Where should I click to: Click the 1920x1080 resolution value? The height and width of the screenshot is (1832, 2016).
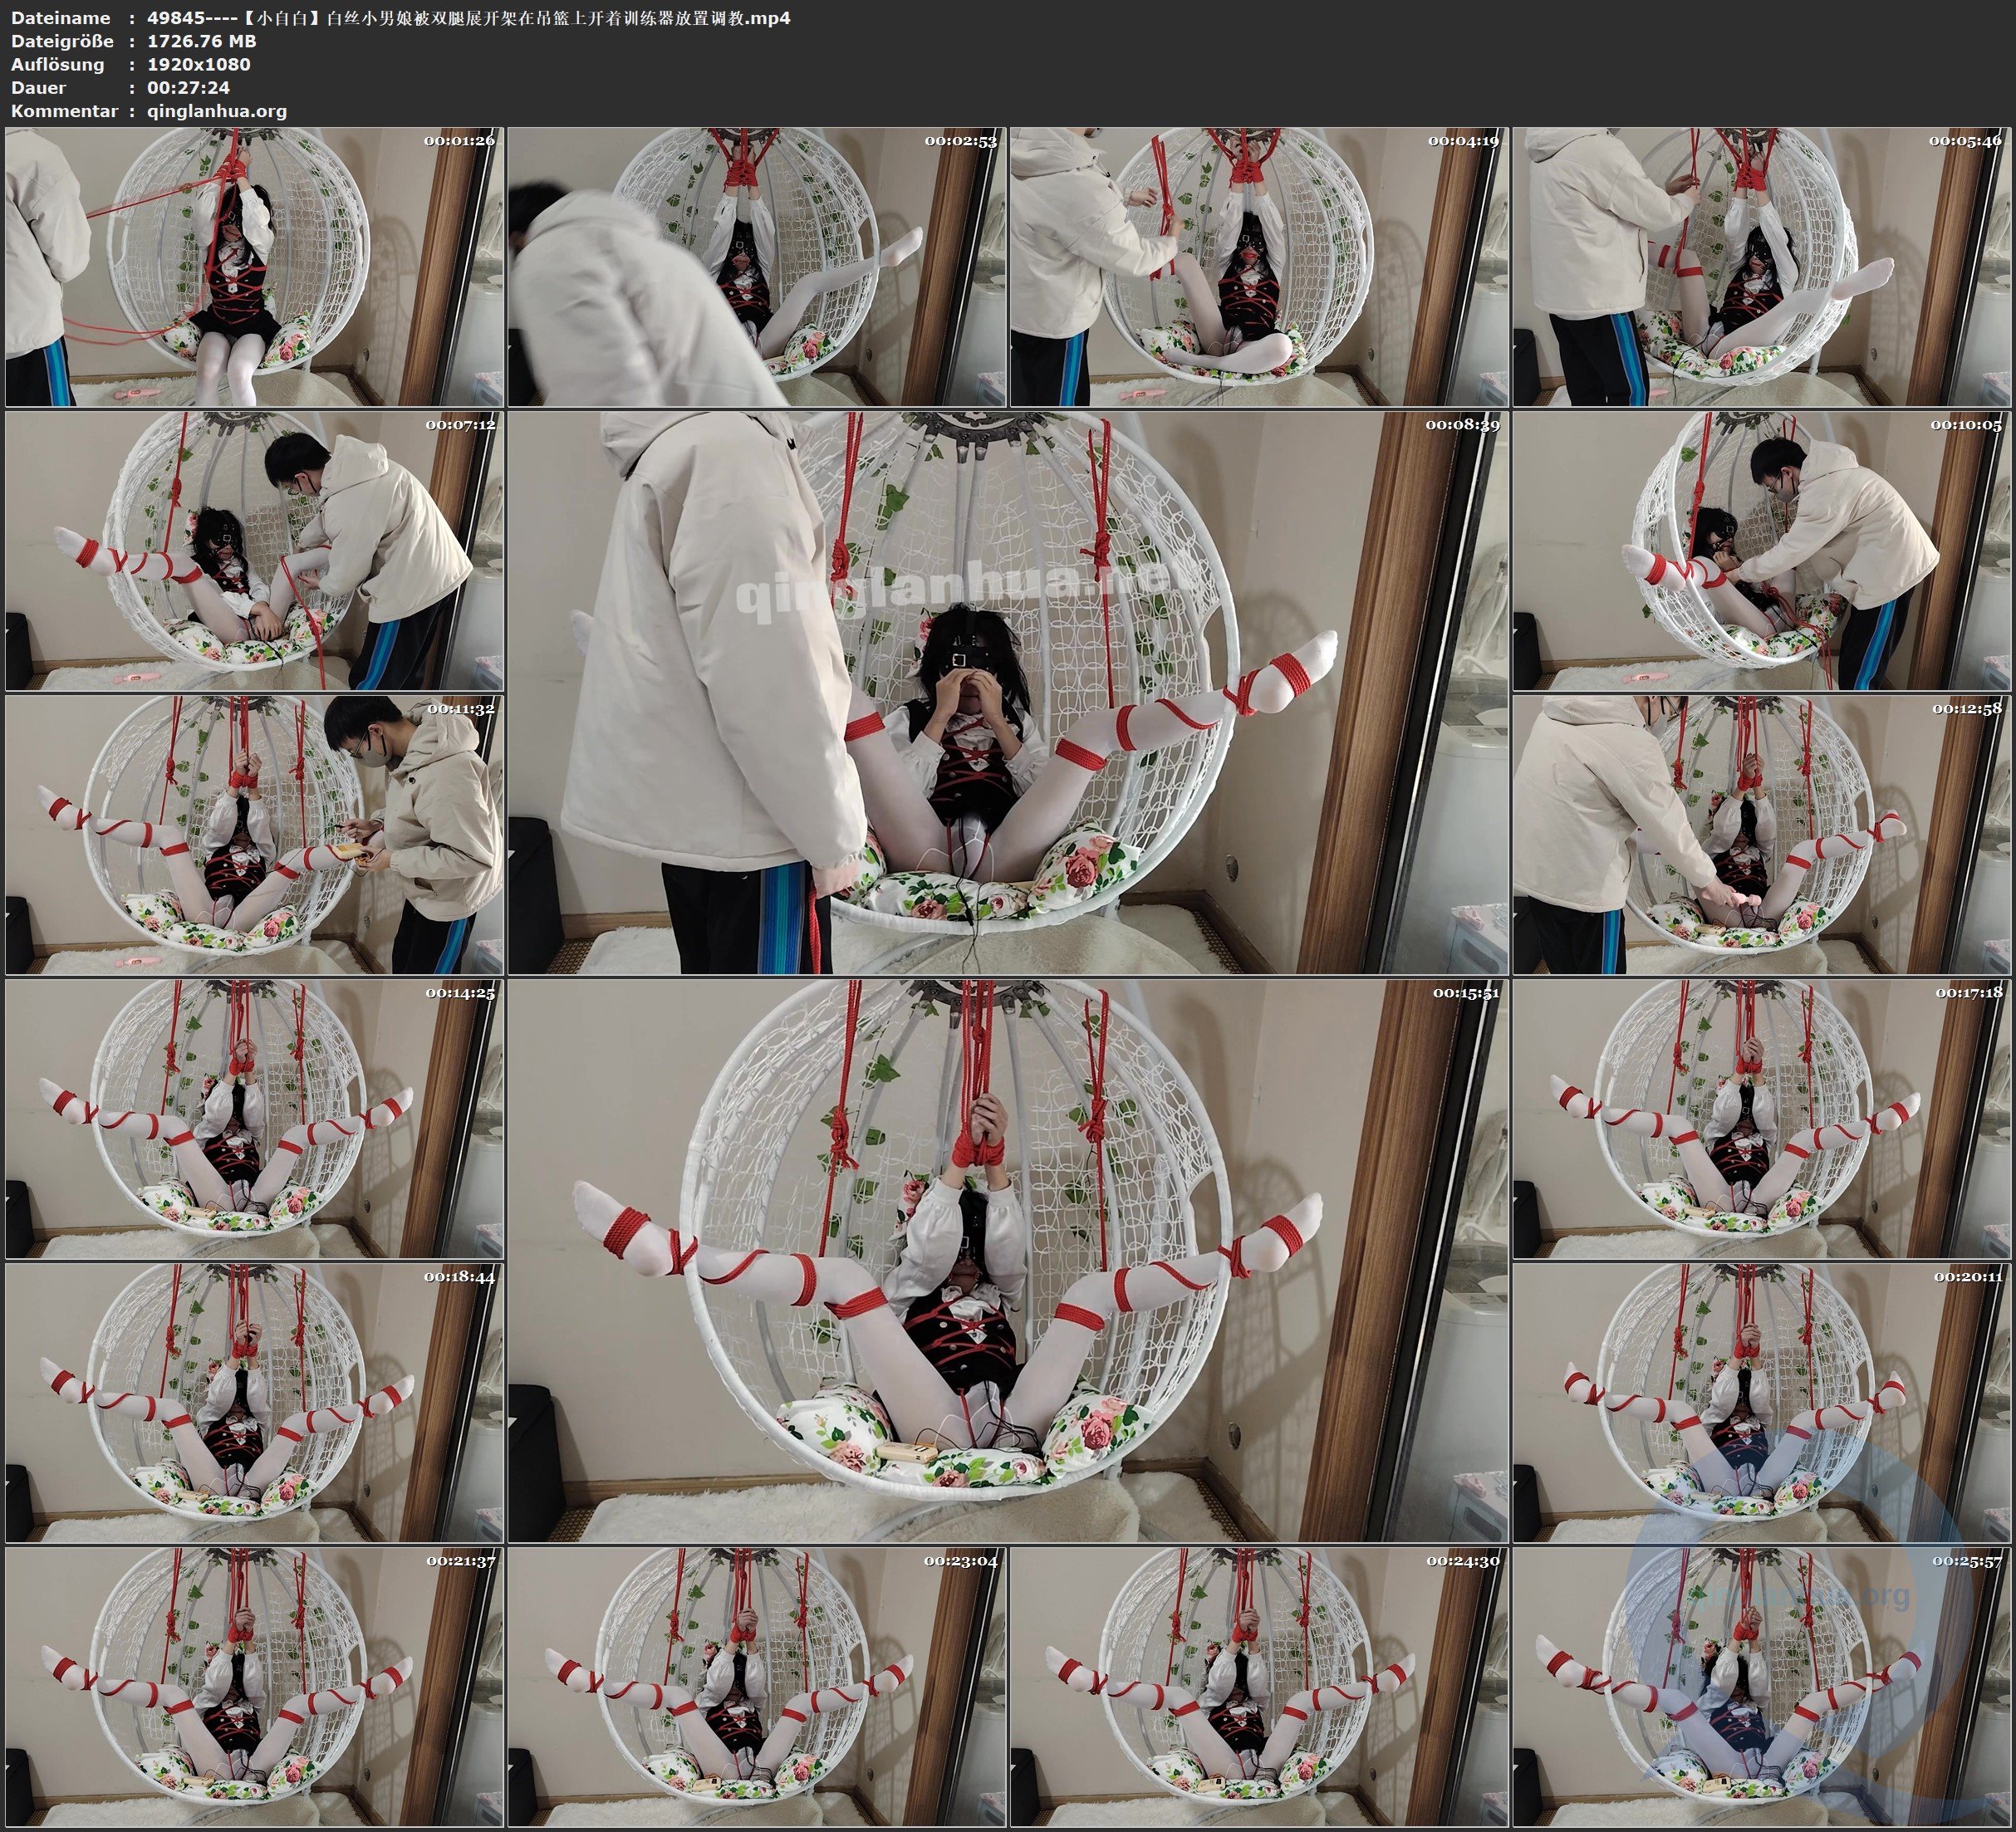pyautogui.click(x=198, y=64)
